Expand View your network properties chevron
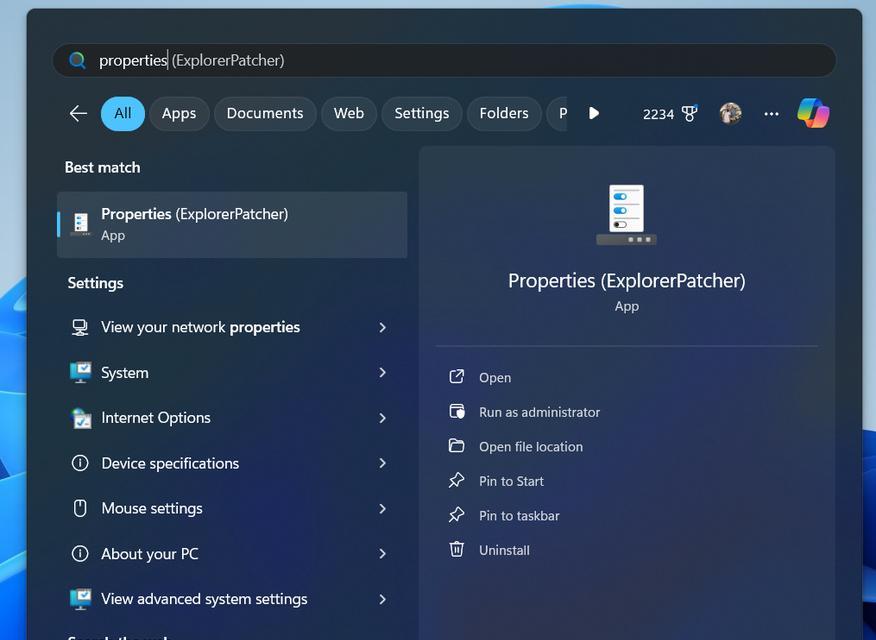The height and width of the screenshot is (640, 876). pyautogui.click(x=383, y=327)
